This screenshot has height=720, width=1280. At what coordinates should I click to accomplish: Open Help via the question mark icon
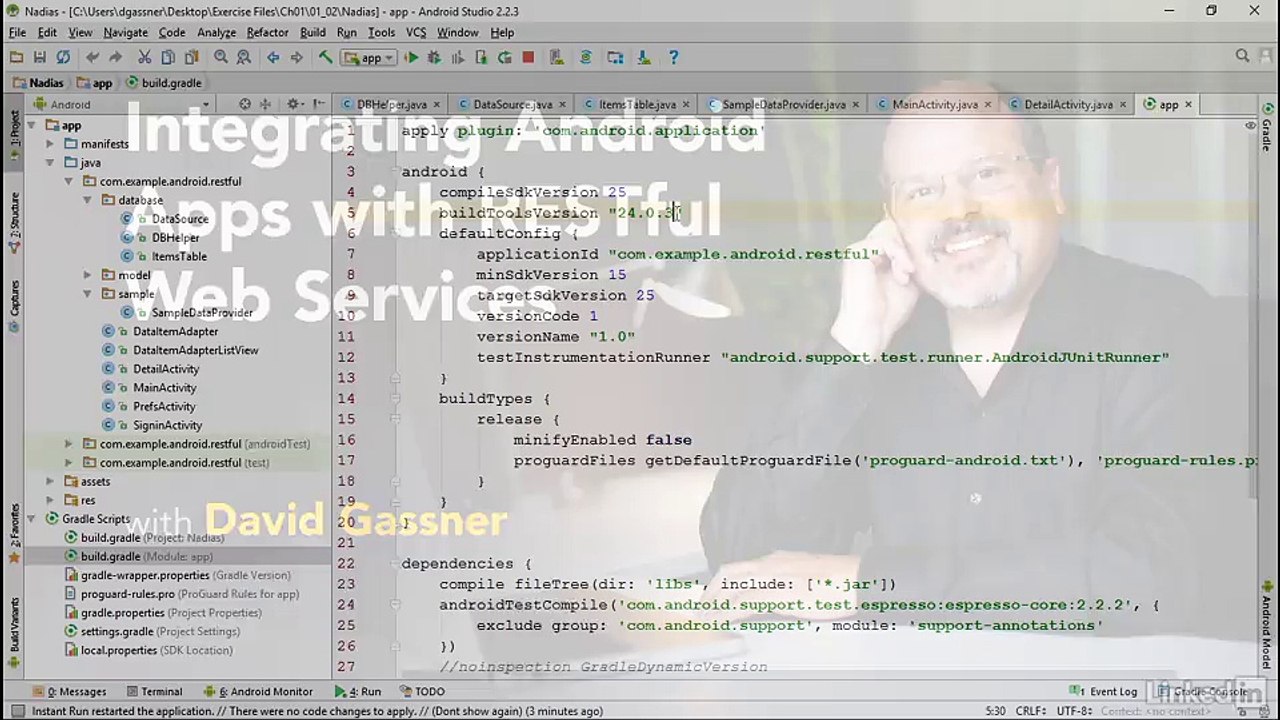pyautogui.click(x=674, y=58)
